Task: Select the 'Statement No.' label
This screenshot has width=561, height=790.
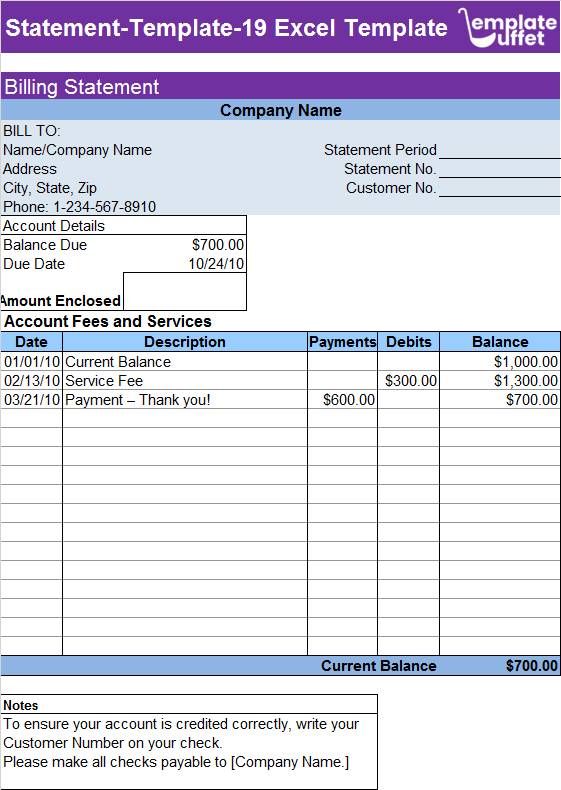Action: [390, 169]
